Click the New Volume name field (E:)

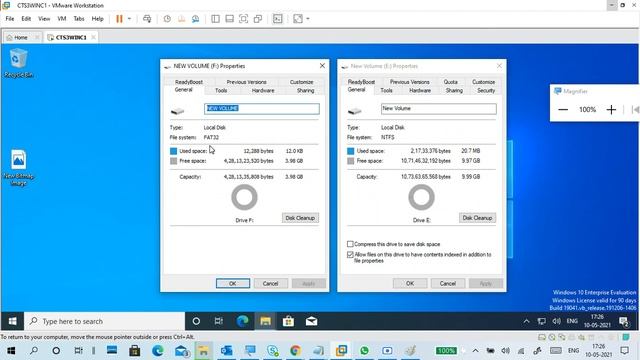439,109
